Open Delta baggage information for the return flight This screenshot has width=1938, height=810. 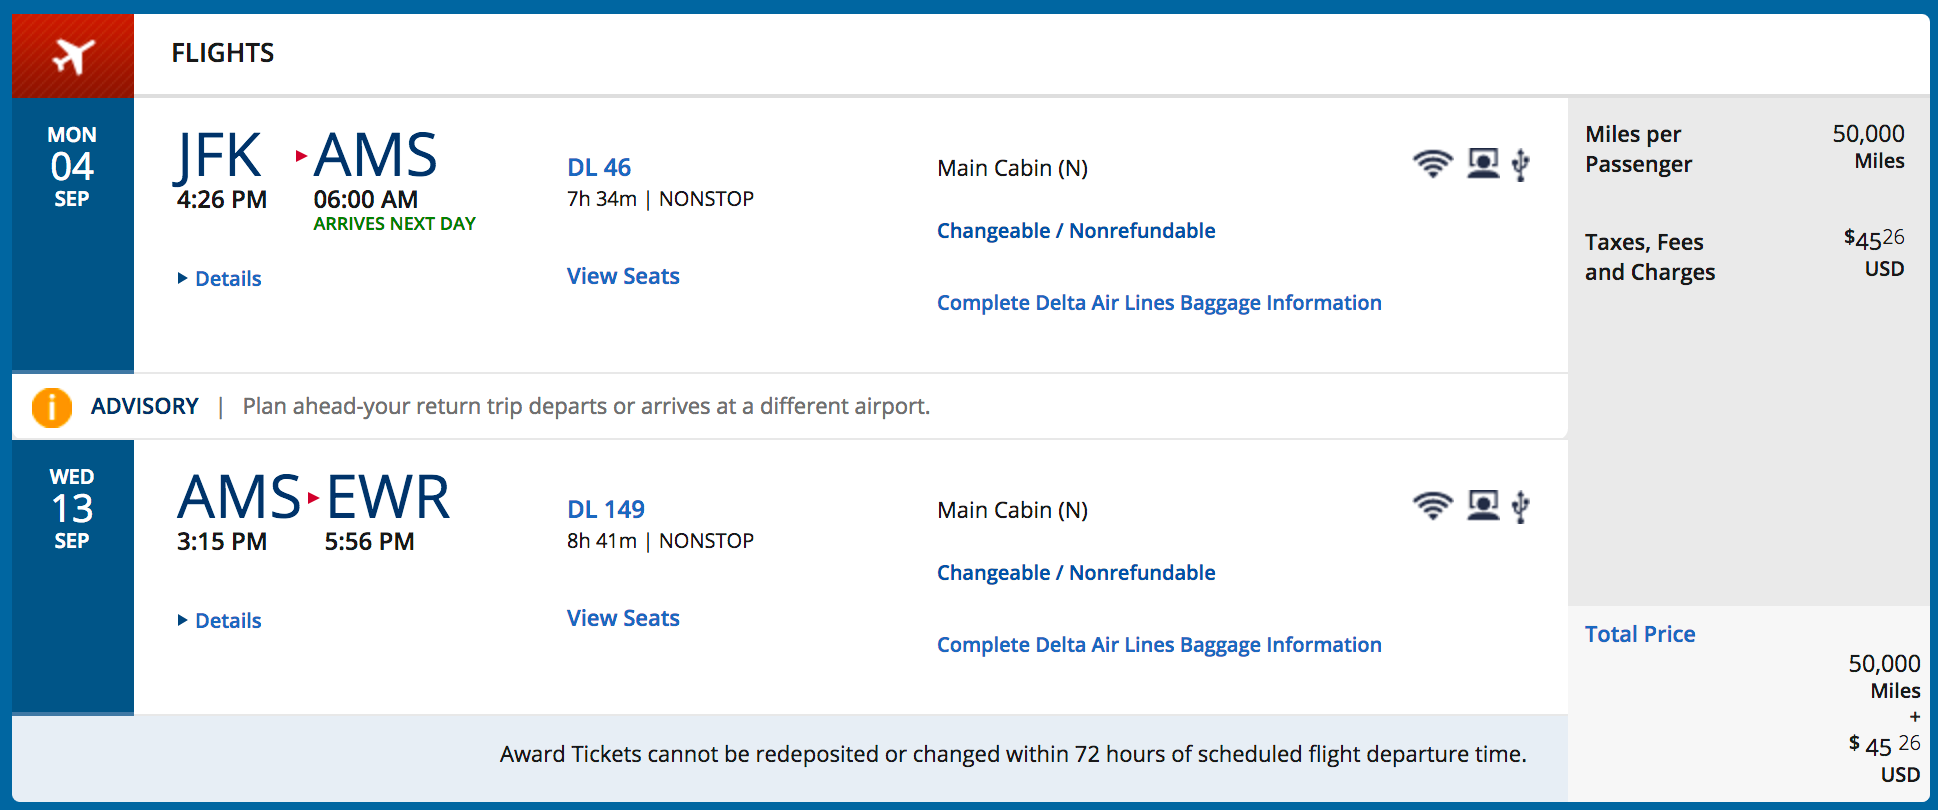[1159, 645]
